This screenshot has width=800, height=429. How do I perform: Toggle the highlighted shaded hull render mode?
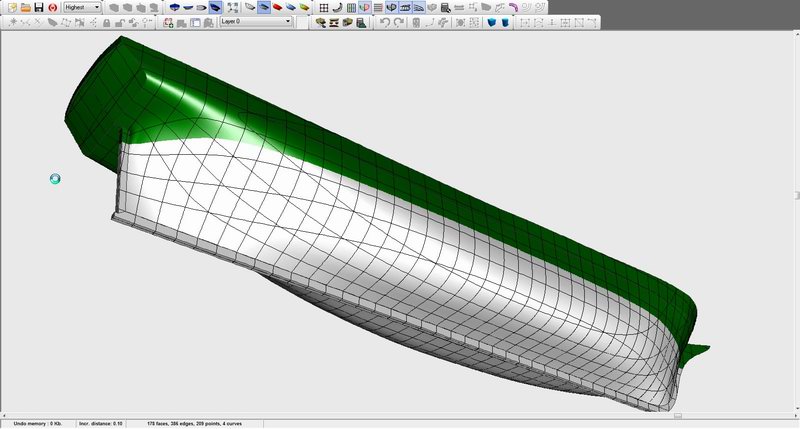(x=264, y=7)
